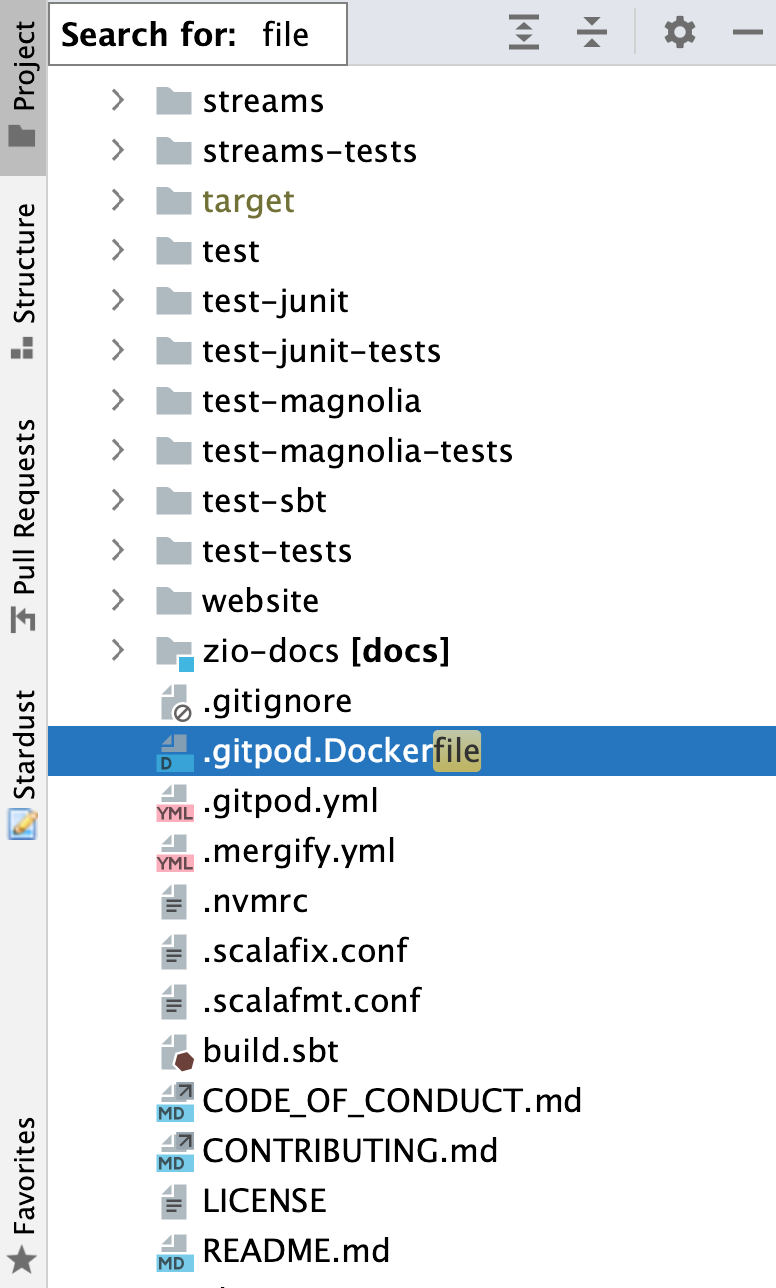Image resolution: width=776 pixels, height=1288 pixels.
Task: Hide the Project tool window
Action: click(747, 35)
